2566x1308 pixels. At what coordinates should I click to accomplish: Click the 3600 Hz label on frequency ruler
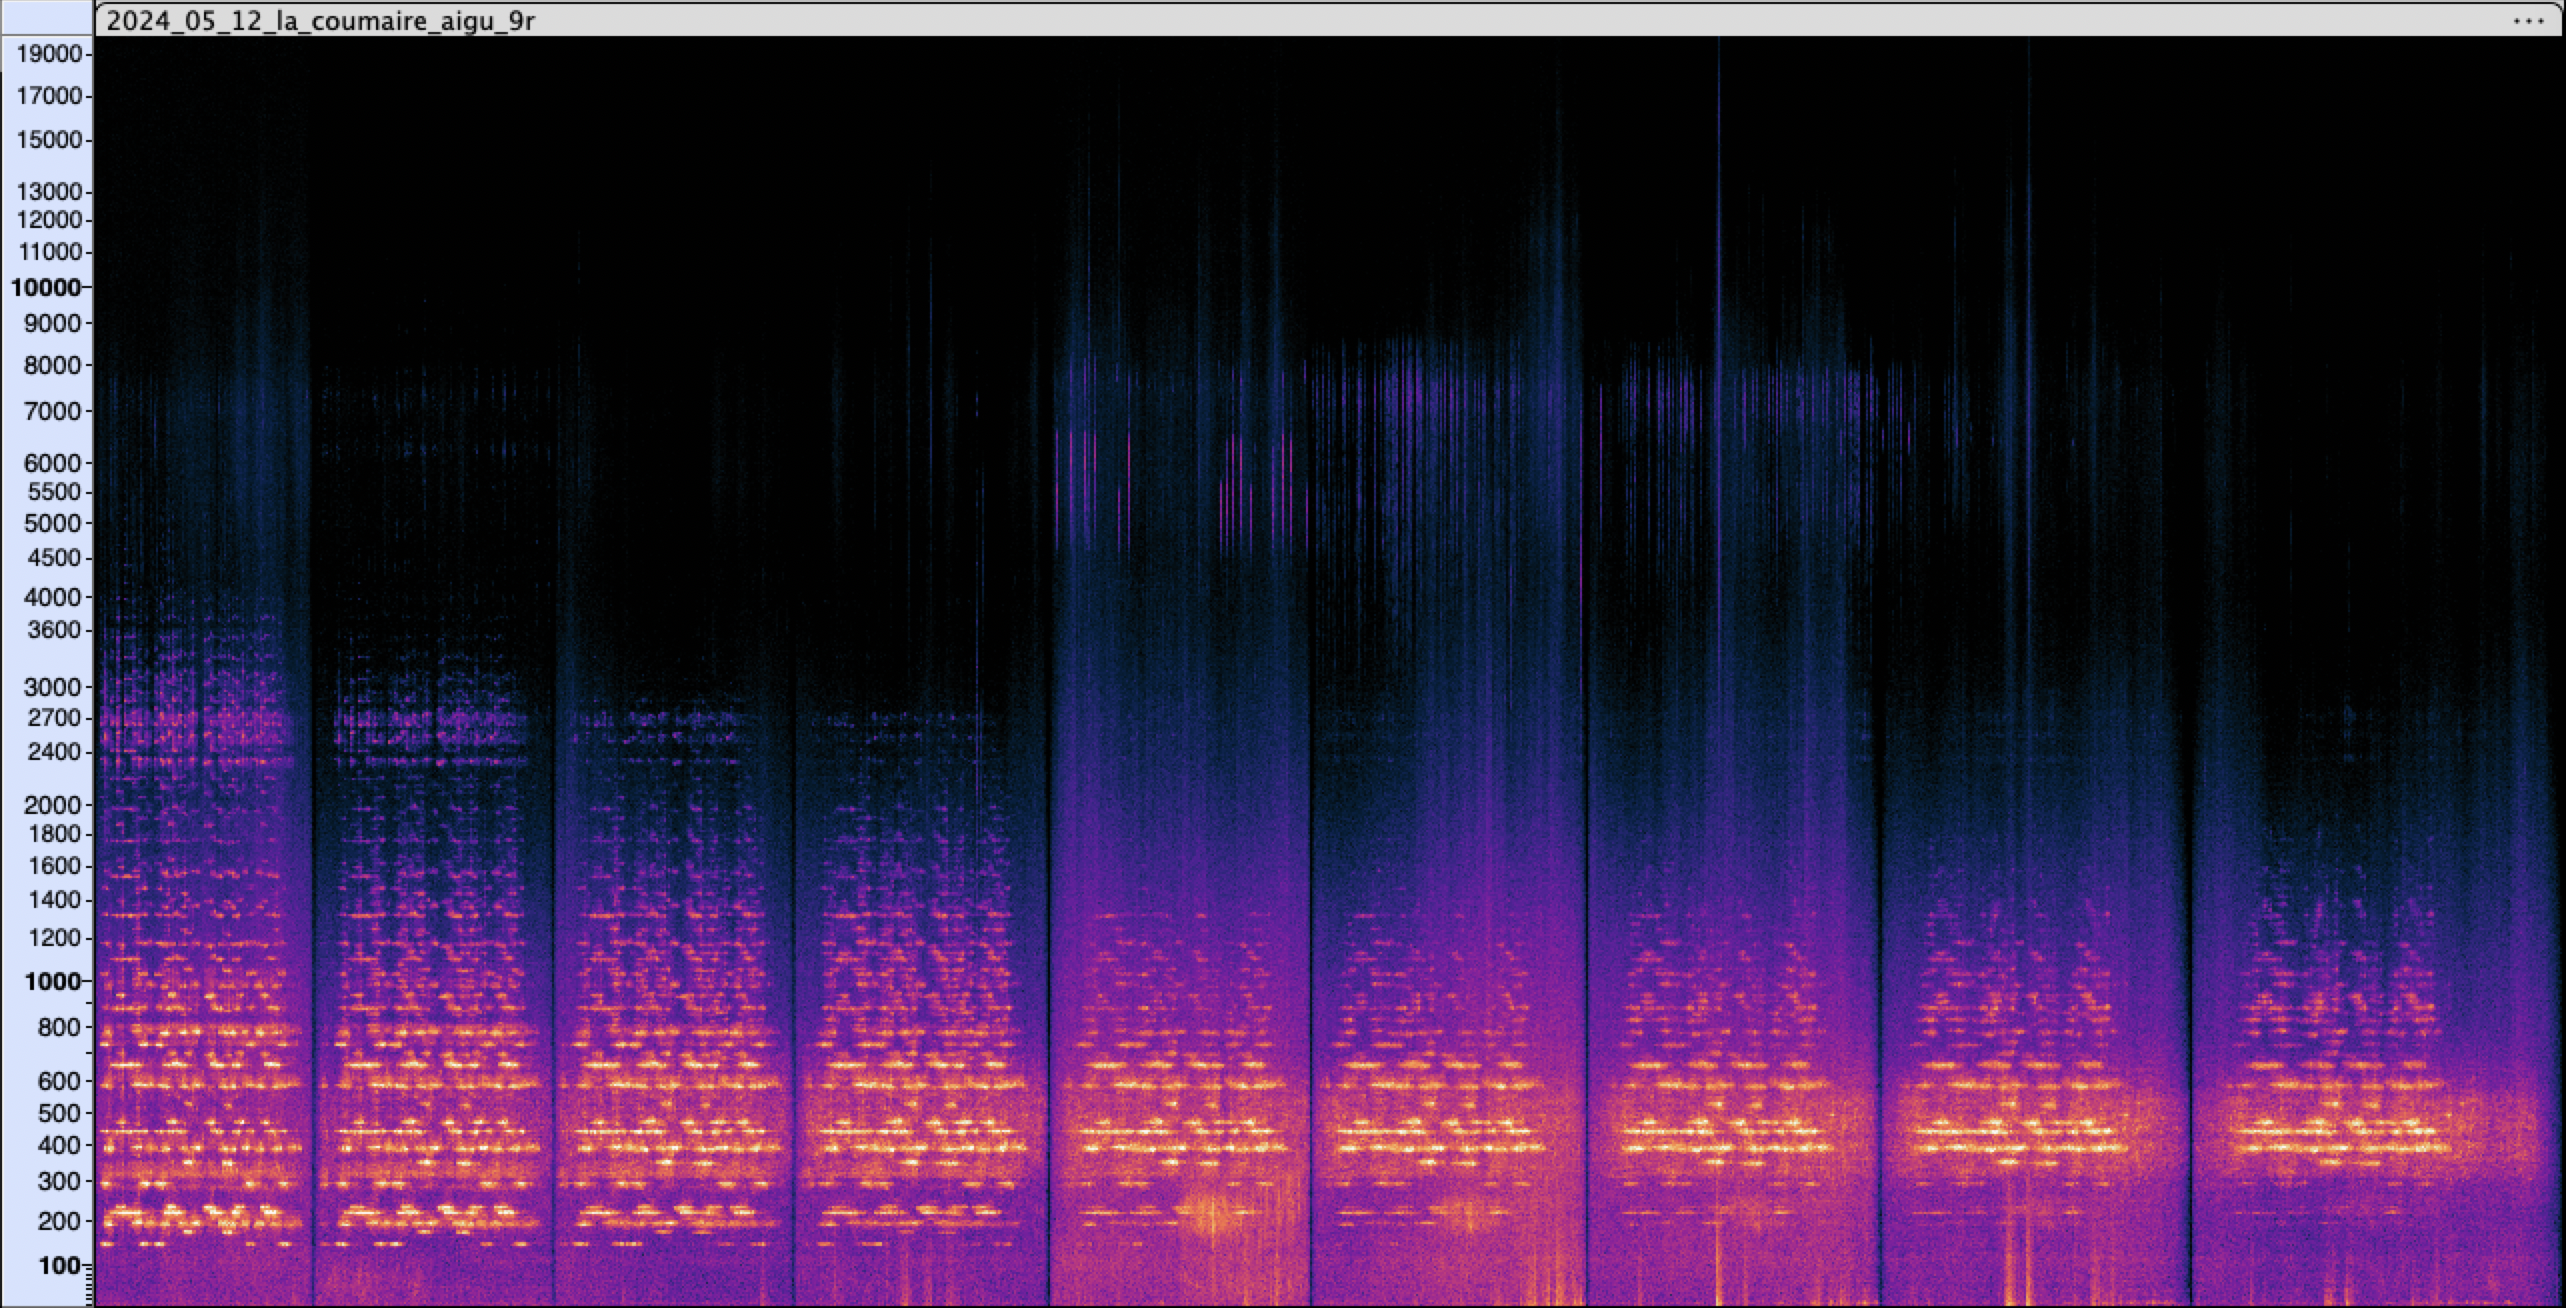[52, 630]
